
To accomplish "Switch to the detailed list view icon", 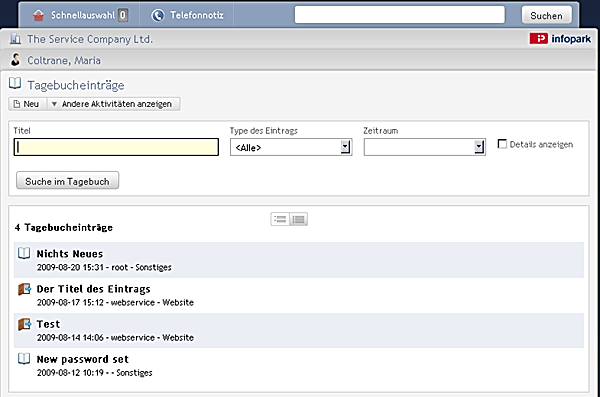I will pos(298,219).
